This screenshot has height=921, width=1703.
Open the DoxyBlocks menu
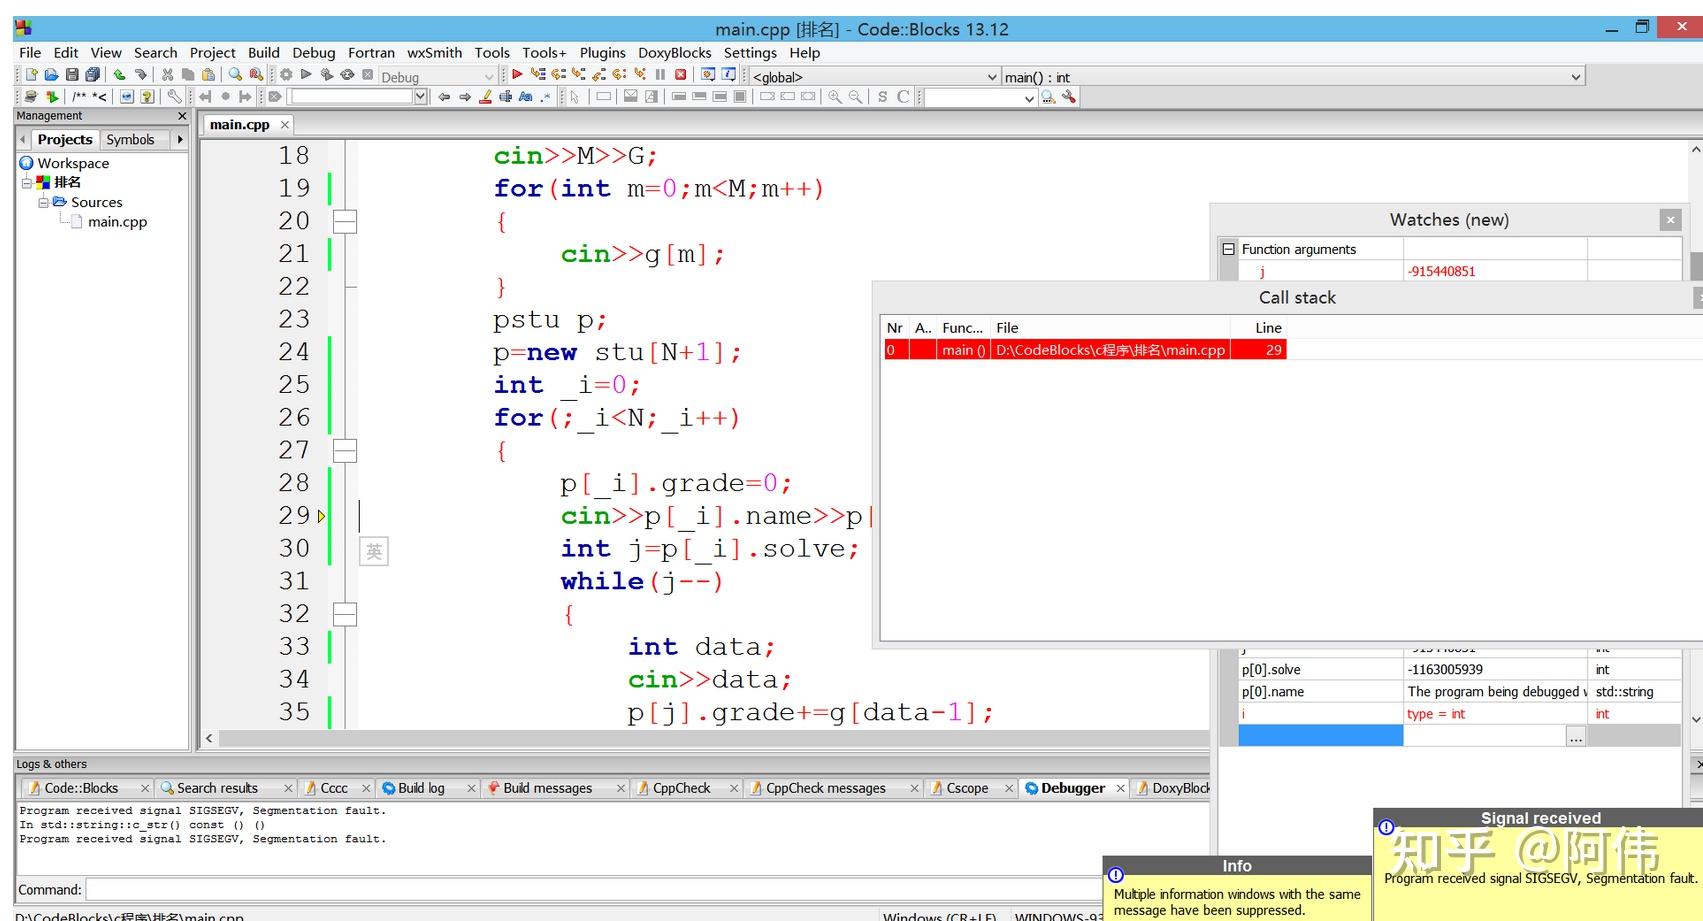(x=674, y=53)
